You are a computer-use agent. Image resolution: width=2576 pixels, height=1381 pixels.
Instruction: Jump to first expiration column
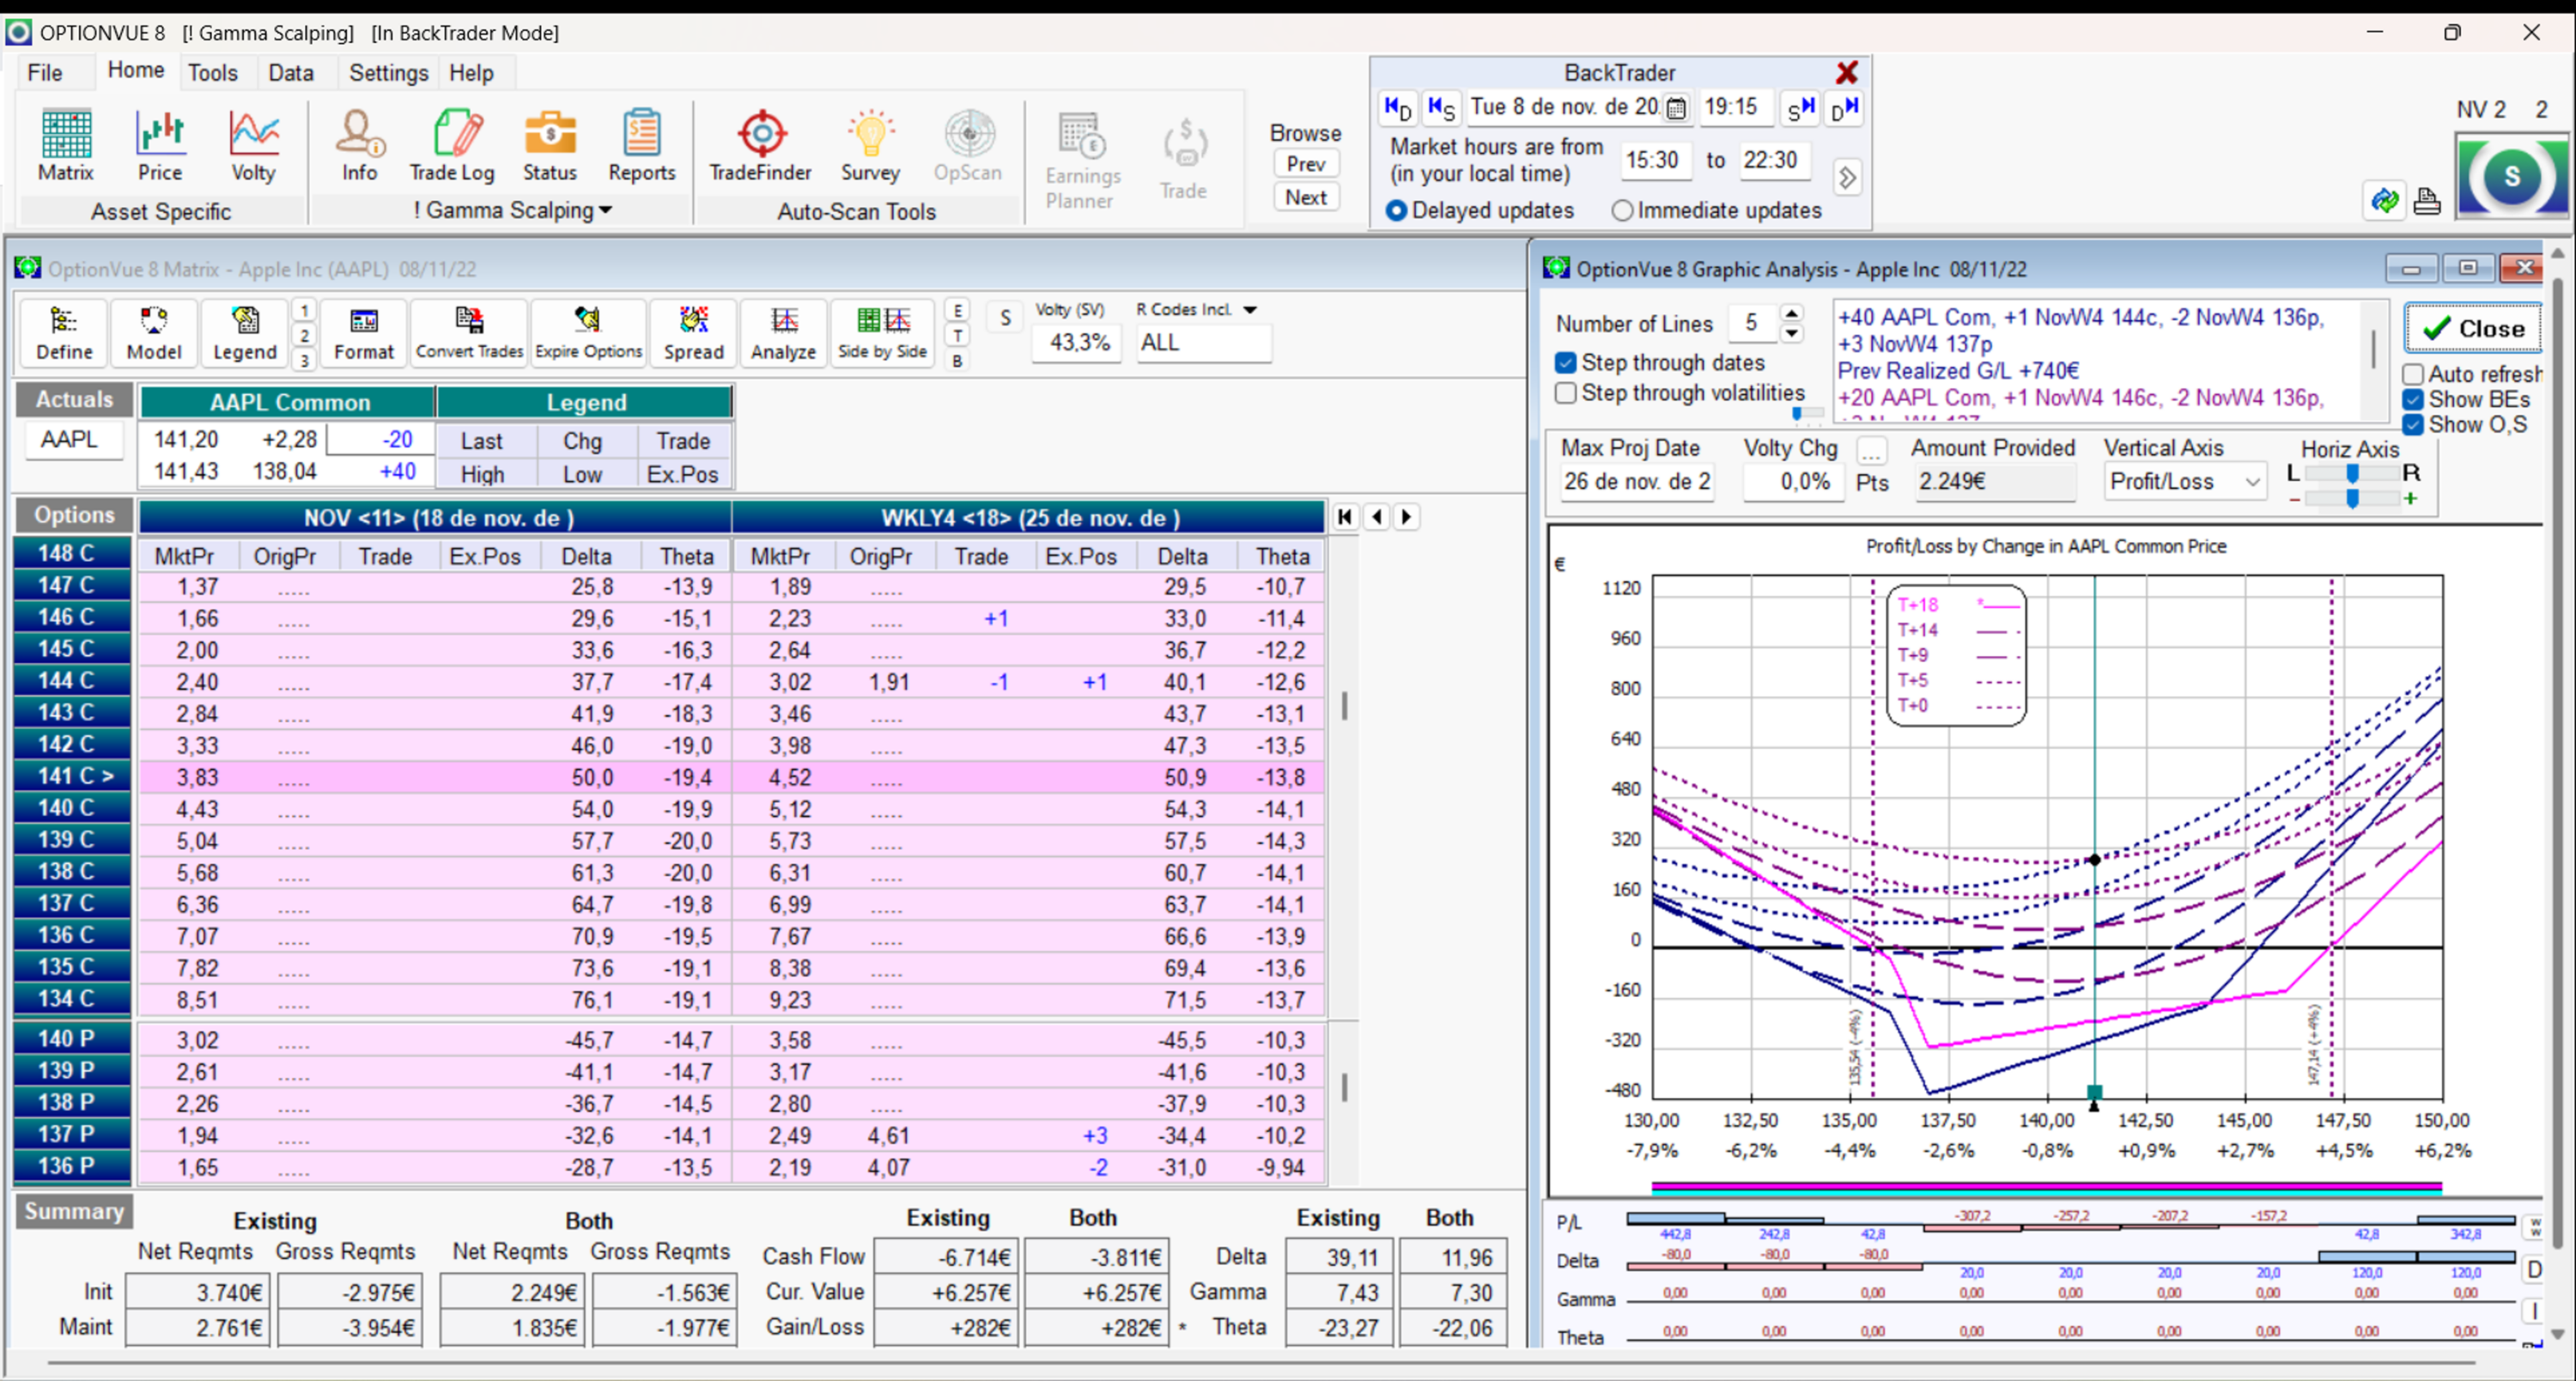coord(1344,517)
